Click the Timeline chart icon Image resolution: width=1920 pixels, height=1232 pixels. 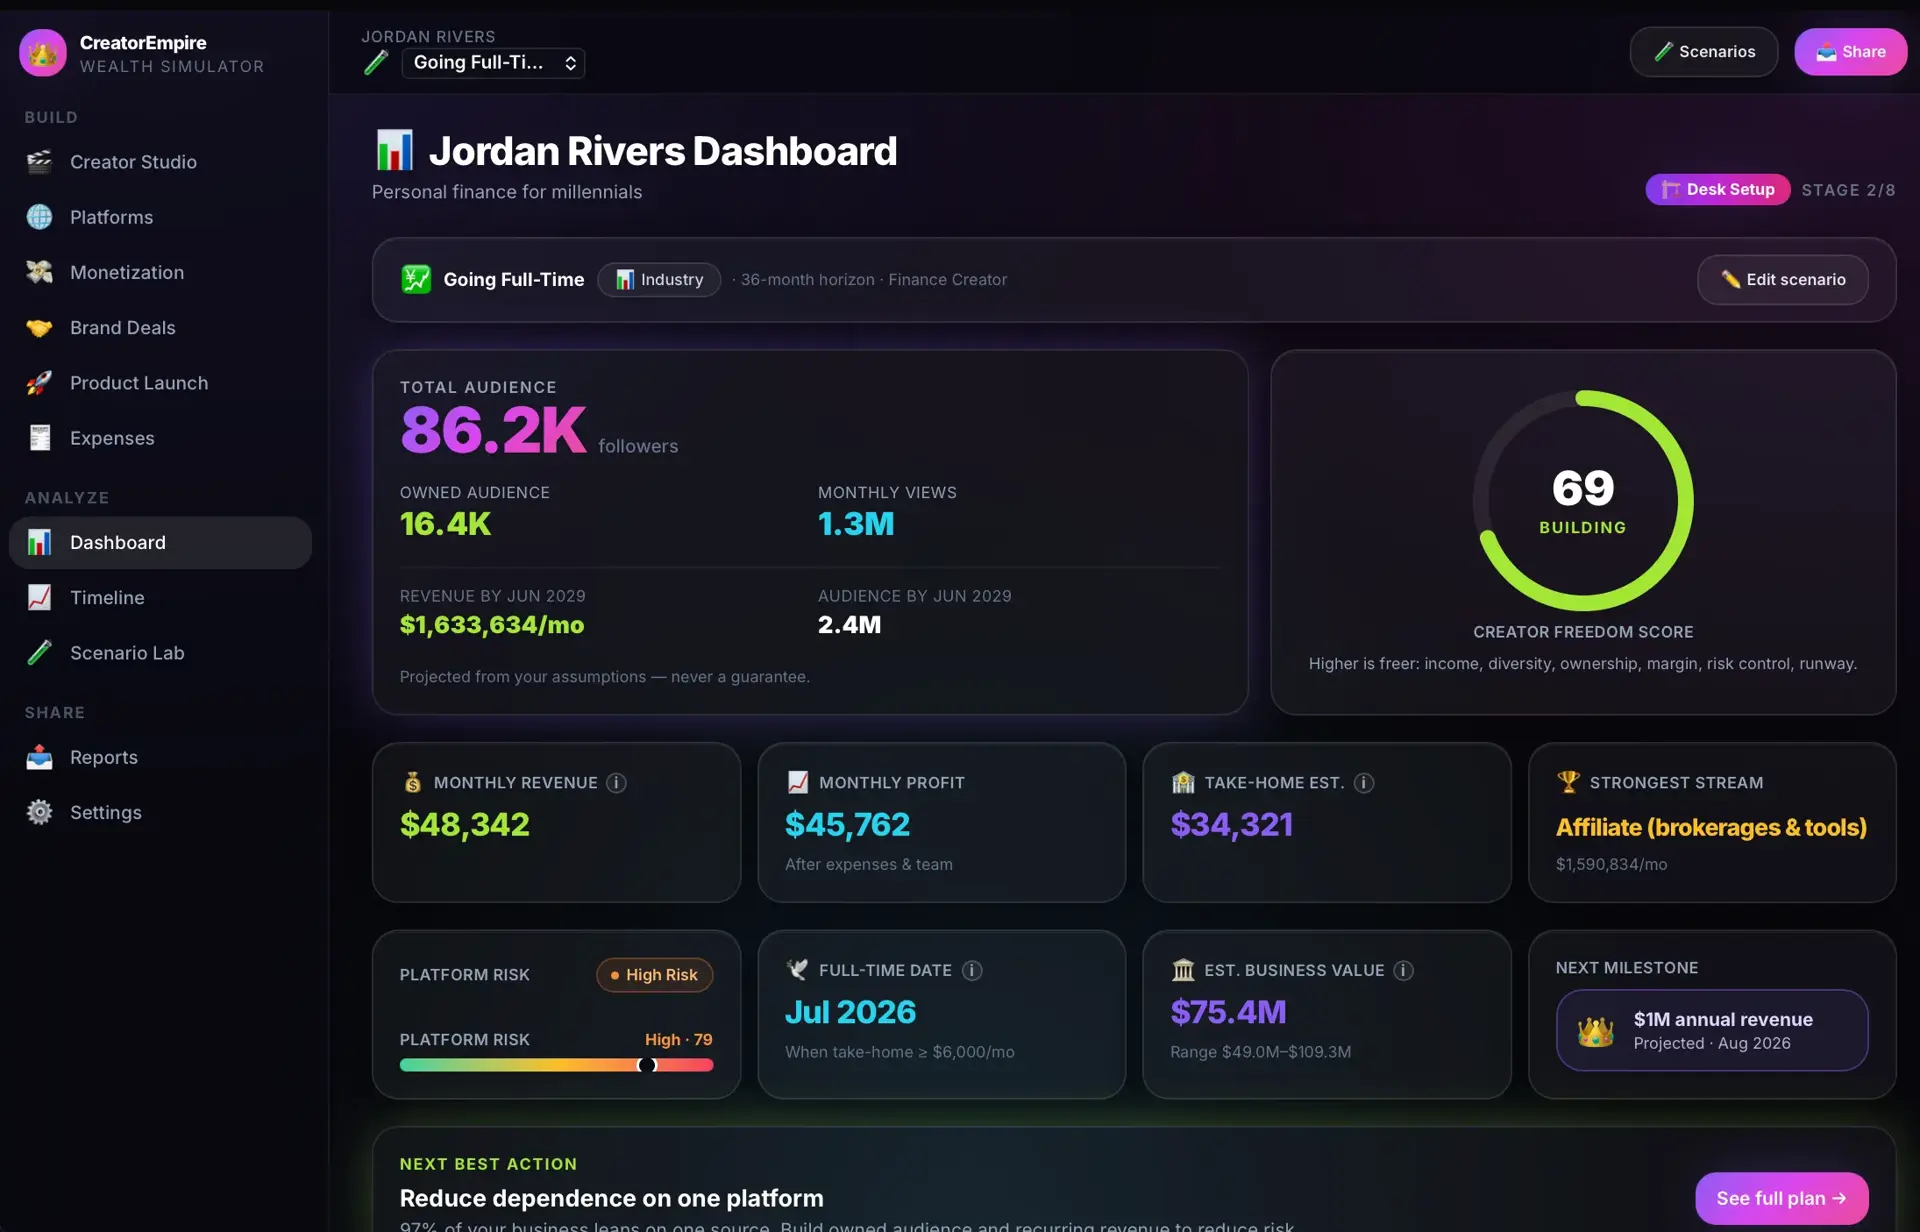click(39, 598)
